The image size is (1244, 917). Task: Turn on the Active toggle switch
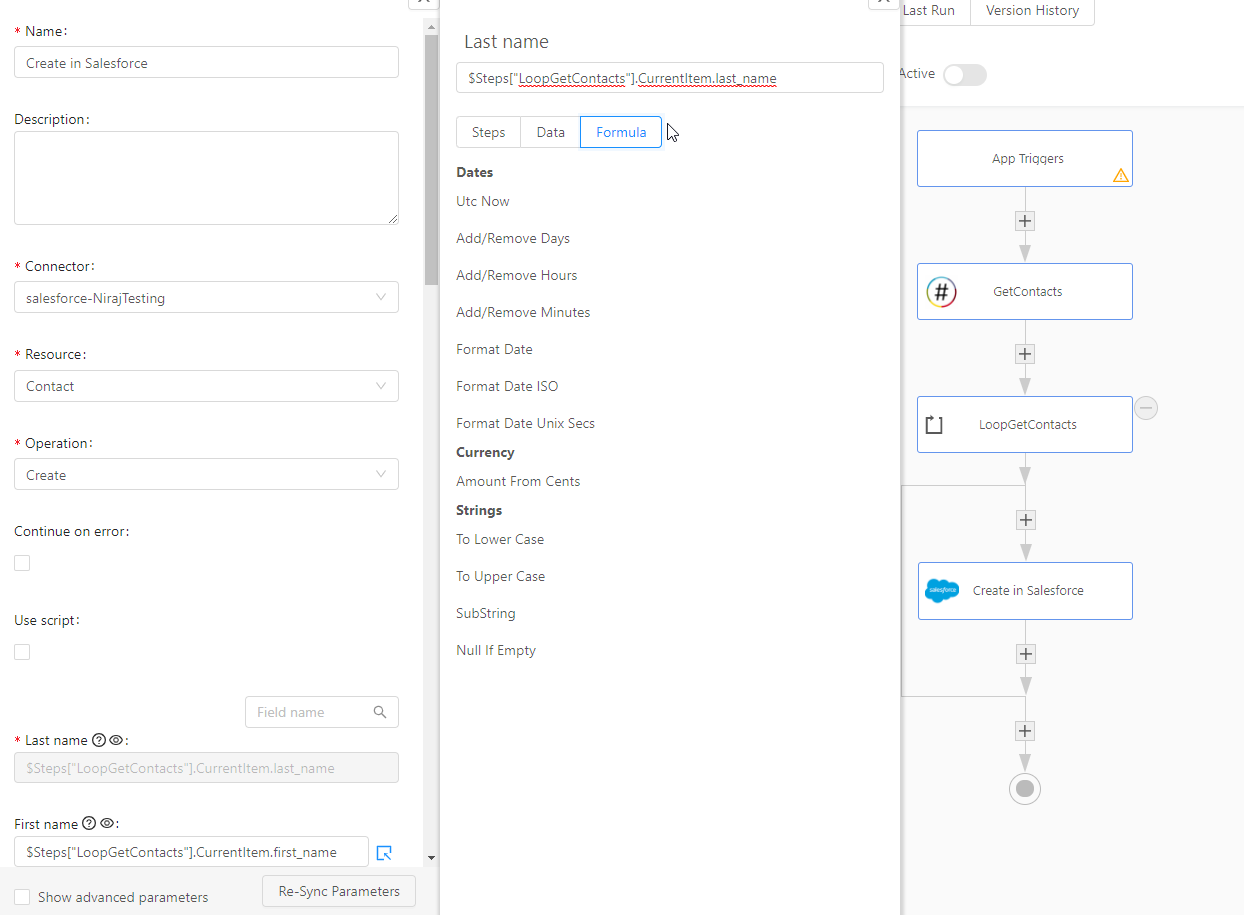point(965,75)
